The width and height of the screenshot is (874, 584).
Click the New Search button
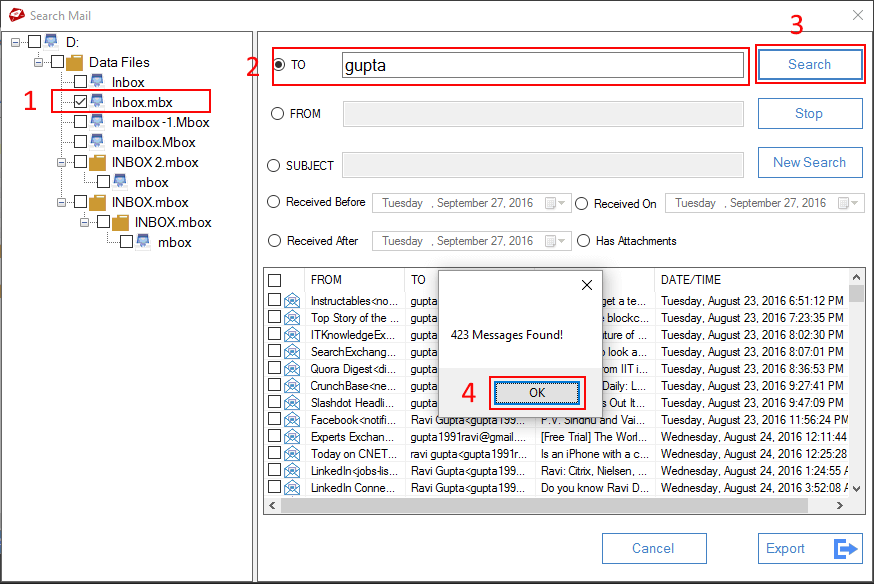coord(809,162)
